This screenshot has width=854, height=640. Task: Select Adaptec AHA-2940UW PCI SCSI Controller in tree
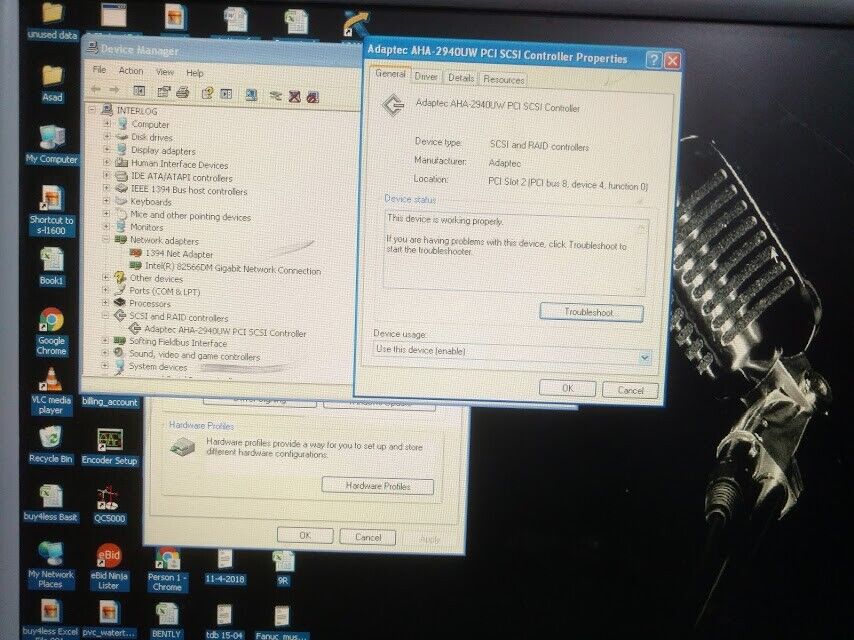(225, 331)
